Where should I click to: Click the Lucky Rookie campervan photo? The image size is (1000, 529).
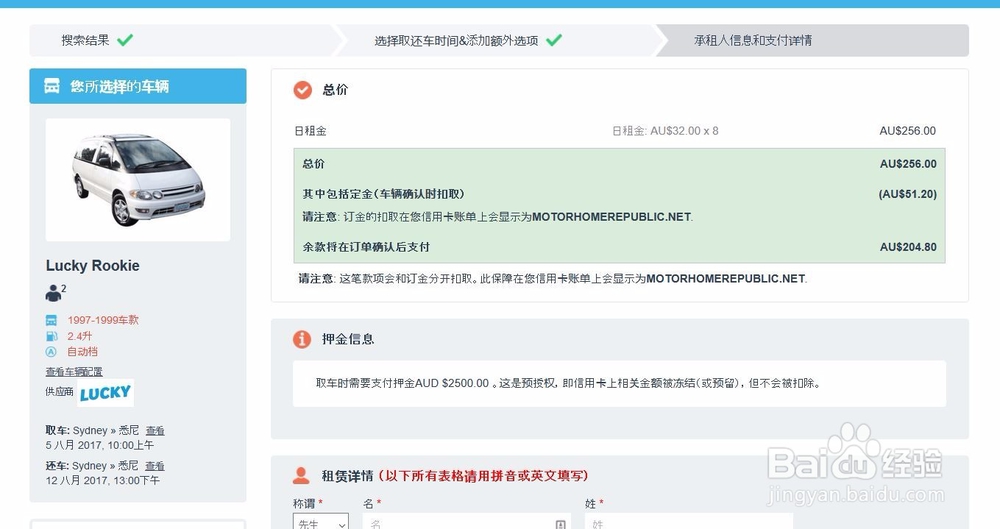coord(138,180)
